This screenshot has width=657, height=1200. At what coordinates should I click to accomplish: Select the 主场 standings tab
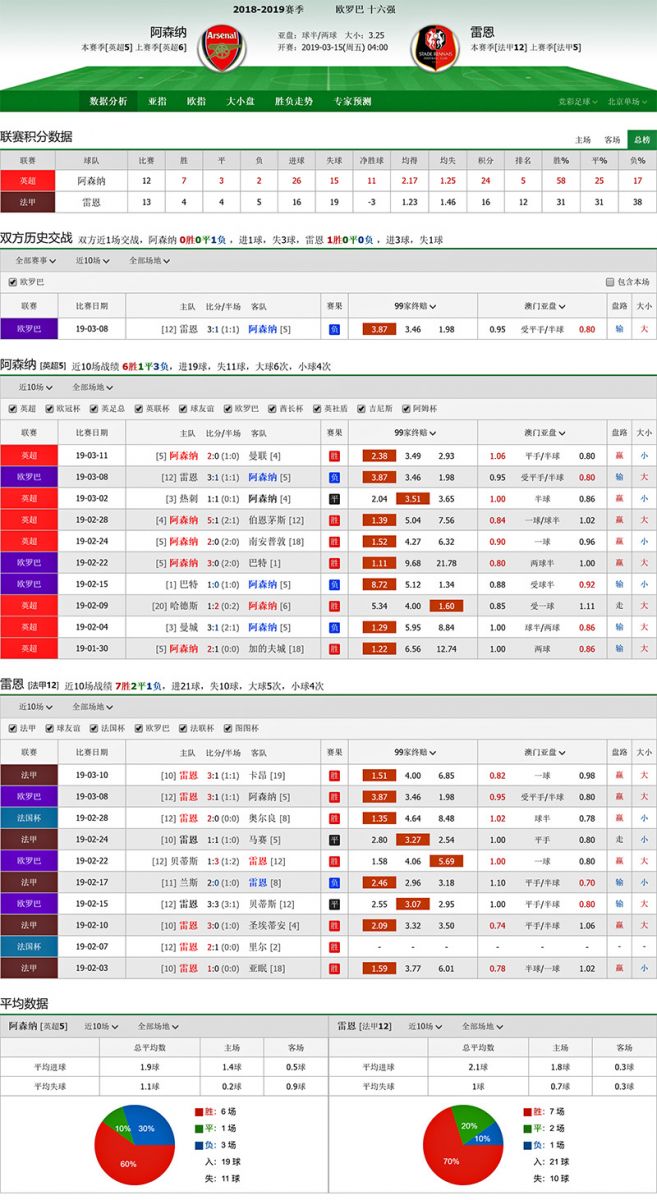click(583, 140)
